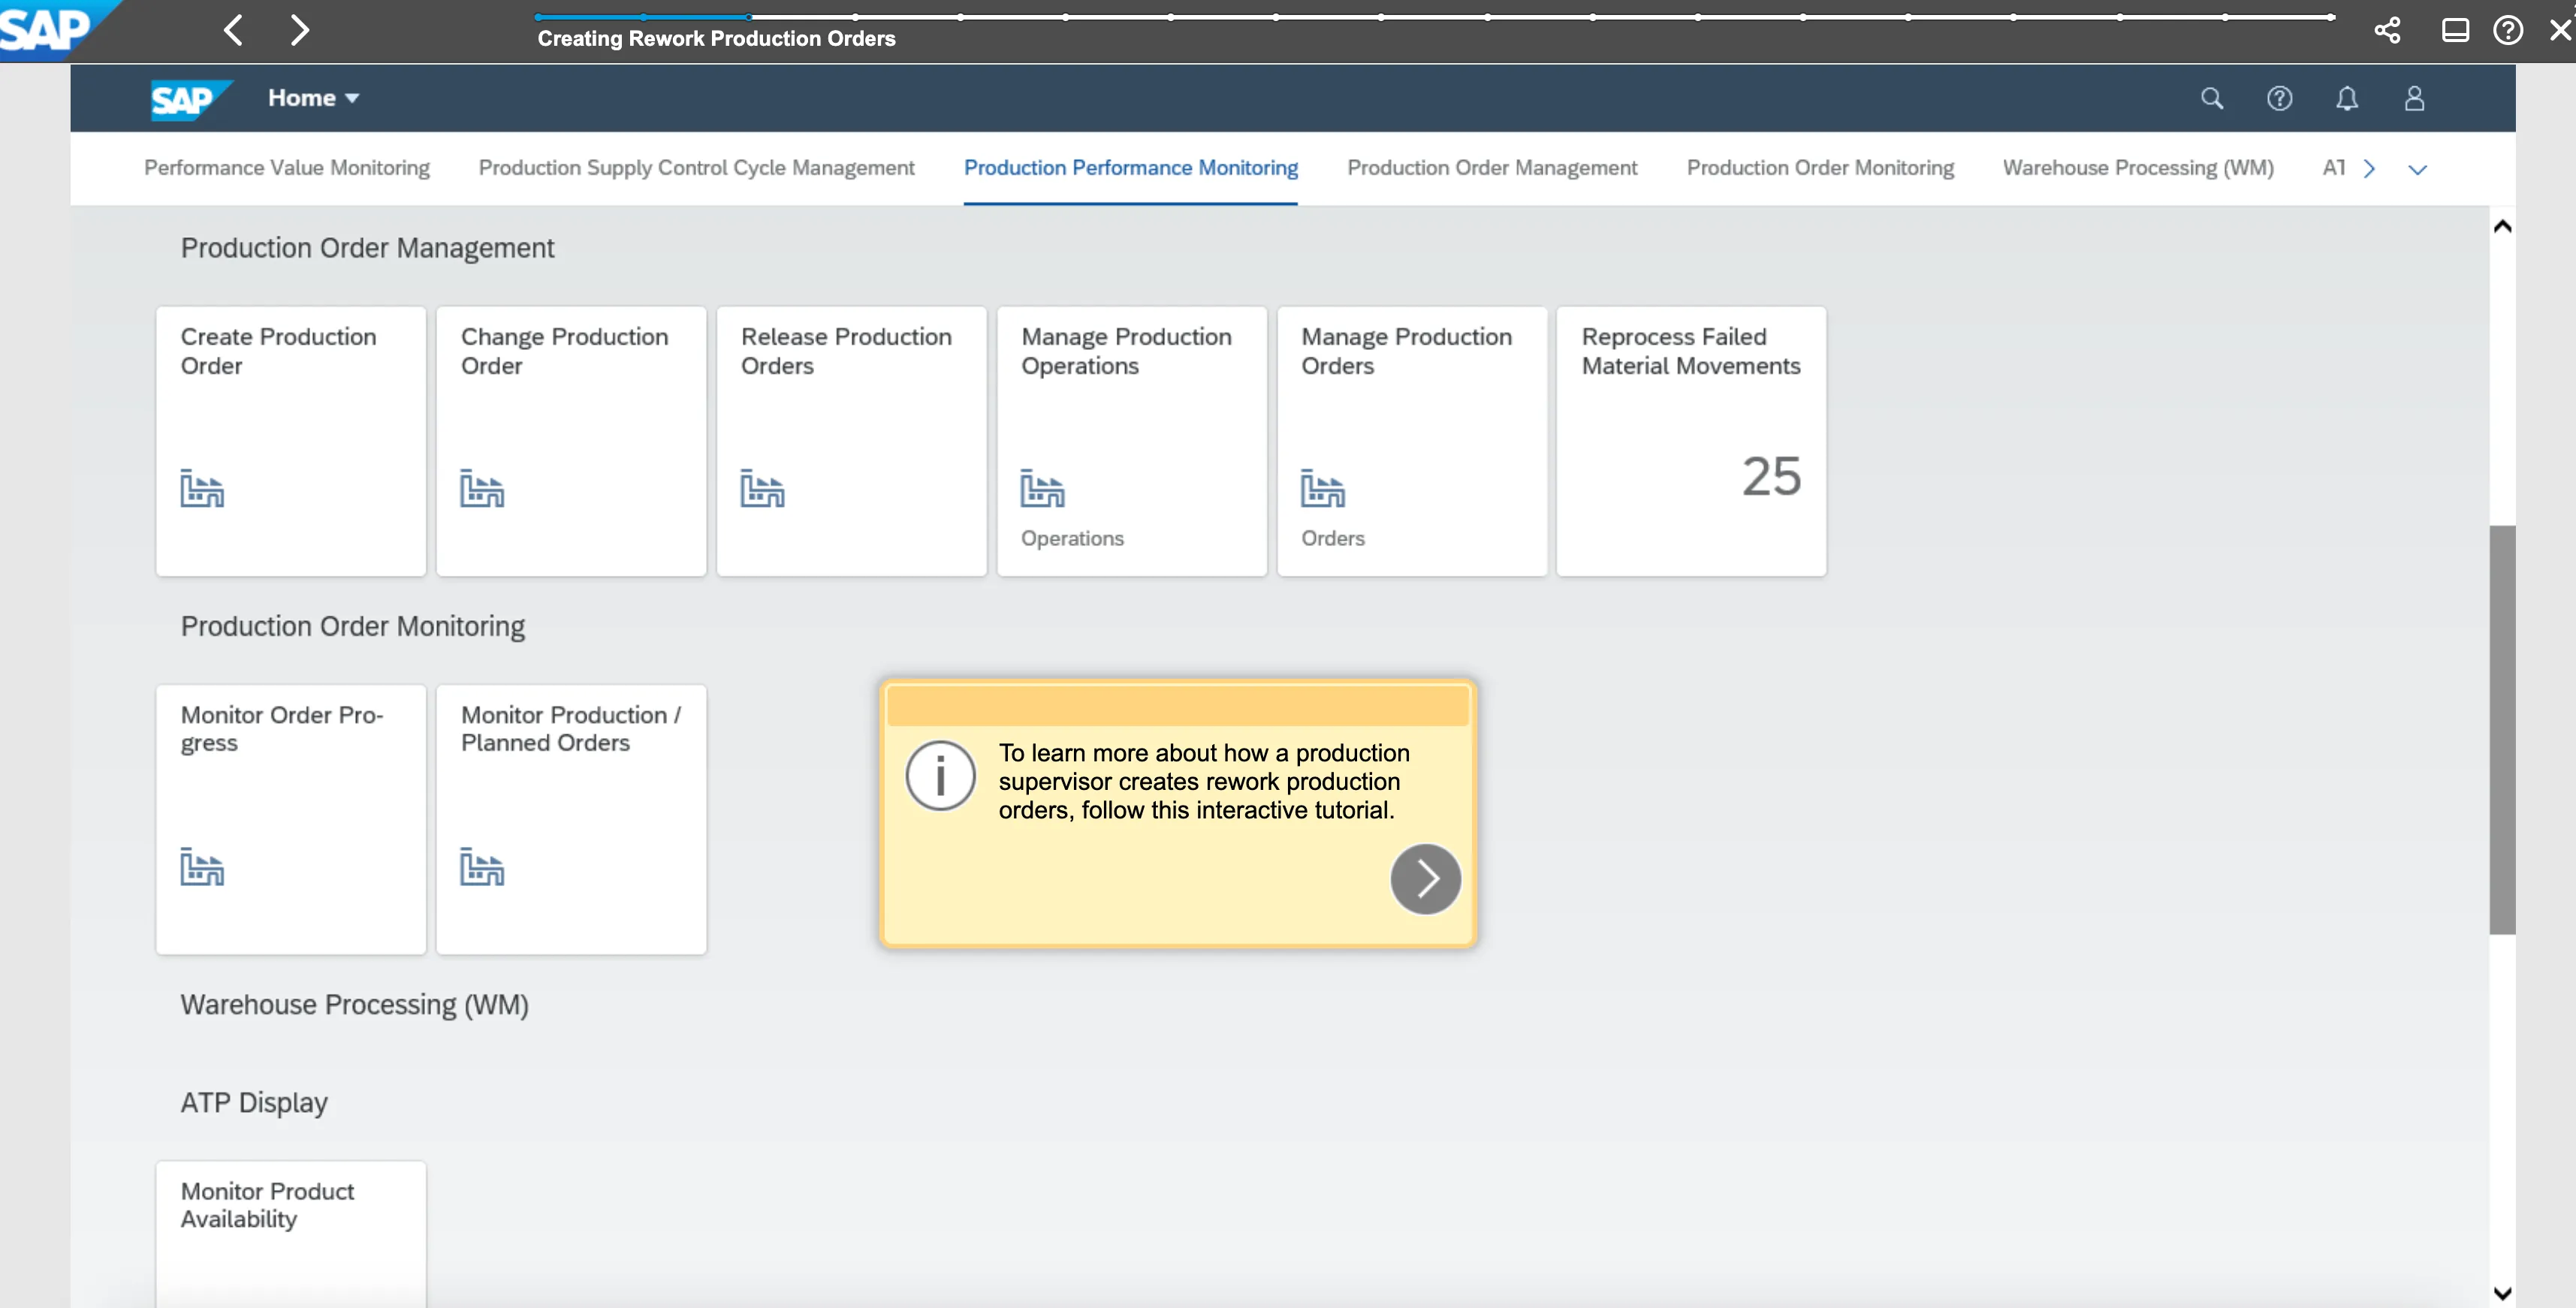Click next arrow in yellow info bubble
Screen dimensions: 2576x1308
1425,879
